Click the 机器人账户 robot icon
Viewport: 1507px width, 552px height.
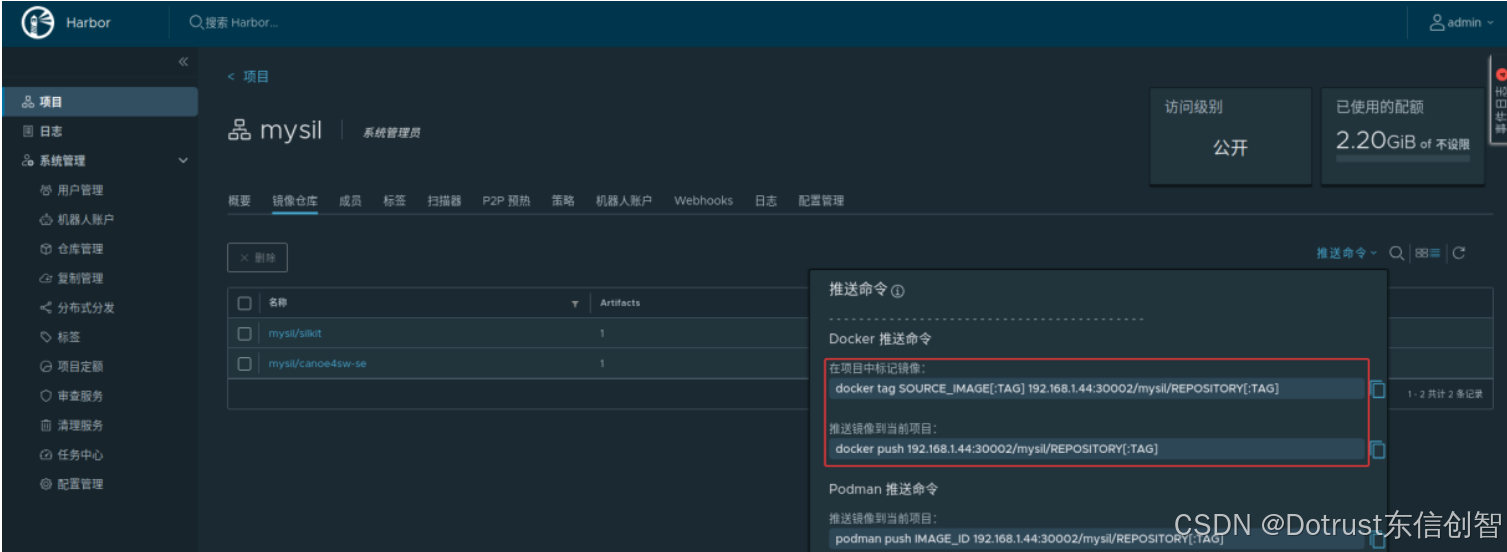click(x=45, y=219)
